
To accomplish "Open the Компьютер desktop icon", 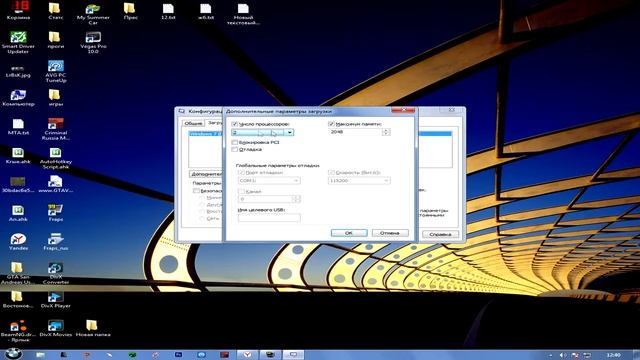I will pos(18,98).
